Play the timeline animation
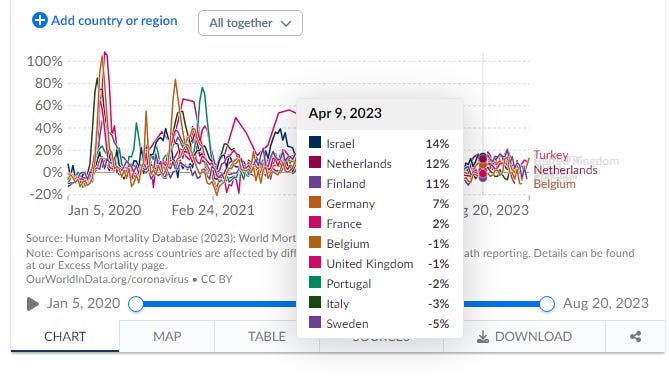This screenshot has width=669, height=379. pos(33,304)
